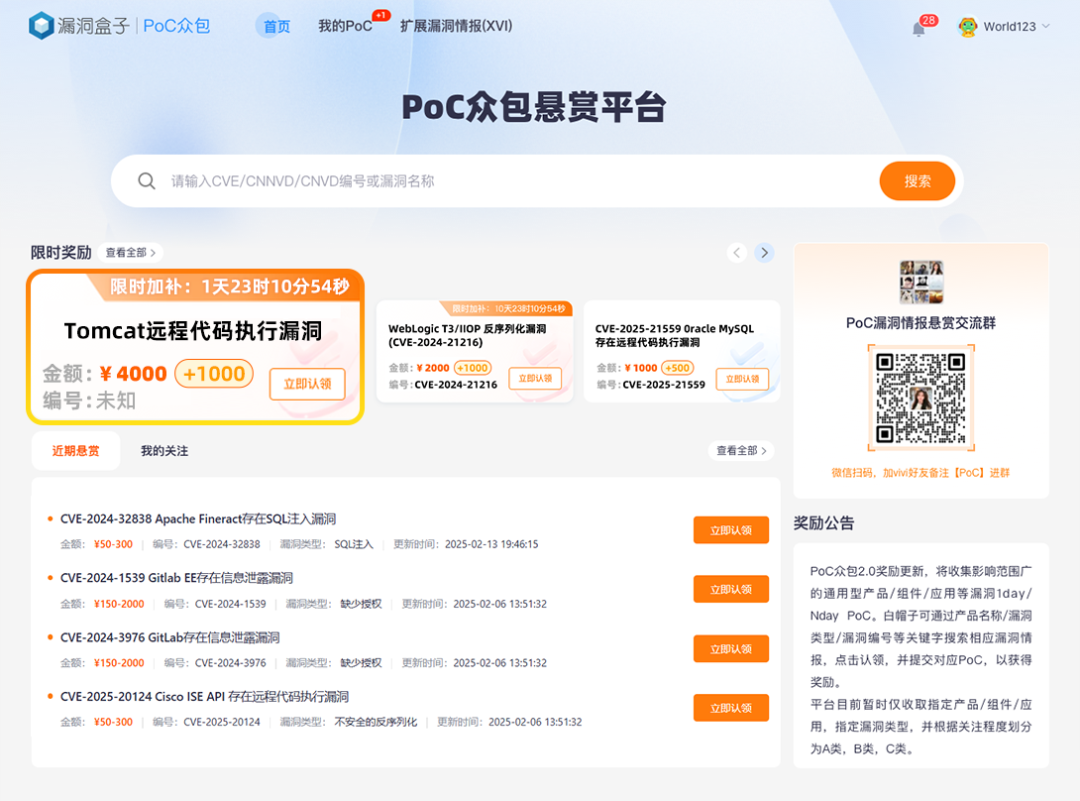Claim the Tomcat远程代码执行漏洞 bounty
The width and height of the screenshot is (1080, 801).
[x=307, y=384]
